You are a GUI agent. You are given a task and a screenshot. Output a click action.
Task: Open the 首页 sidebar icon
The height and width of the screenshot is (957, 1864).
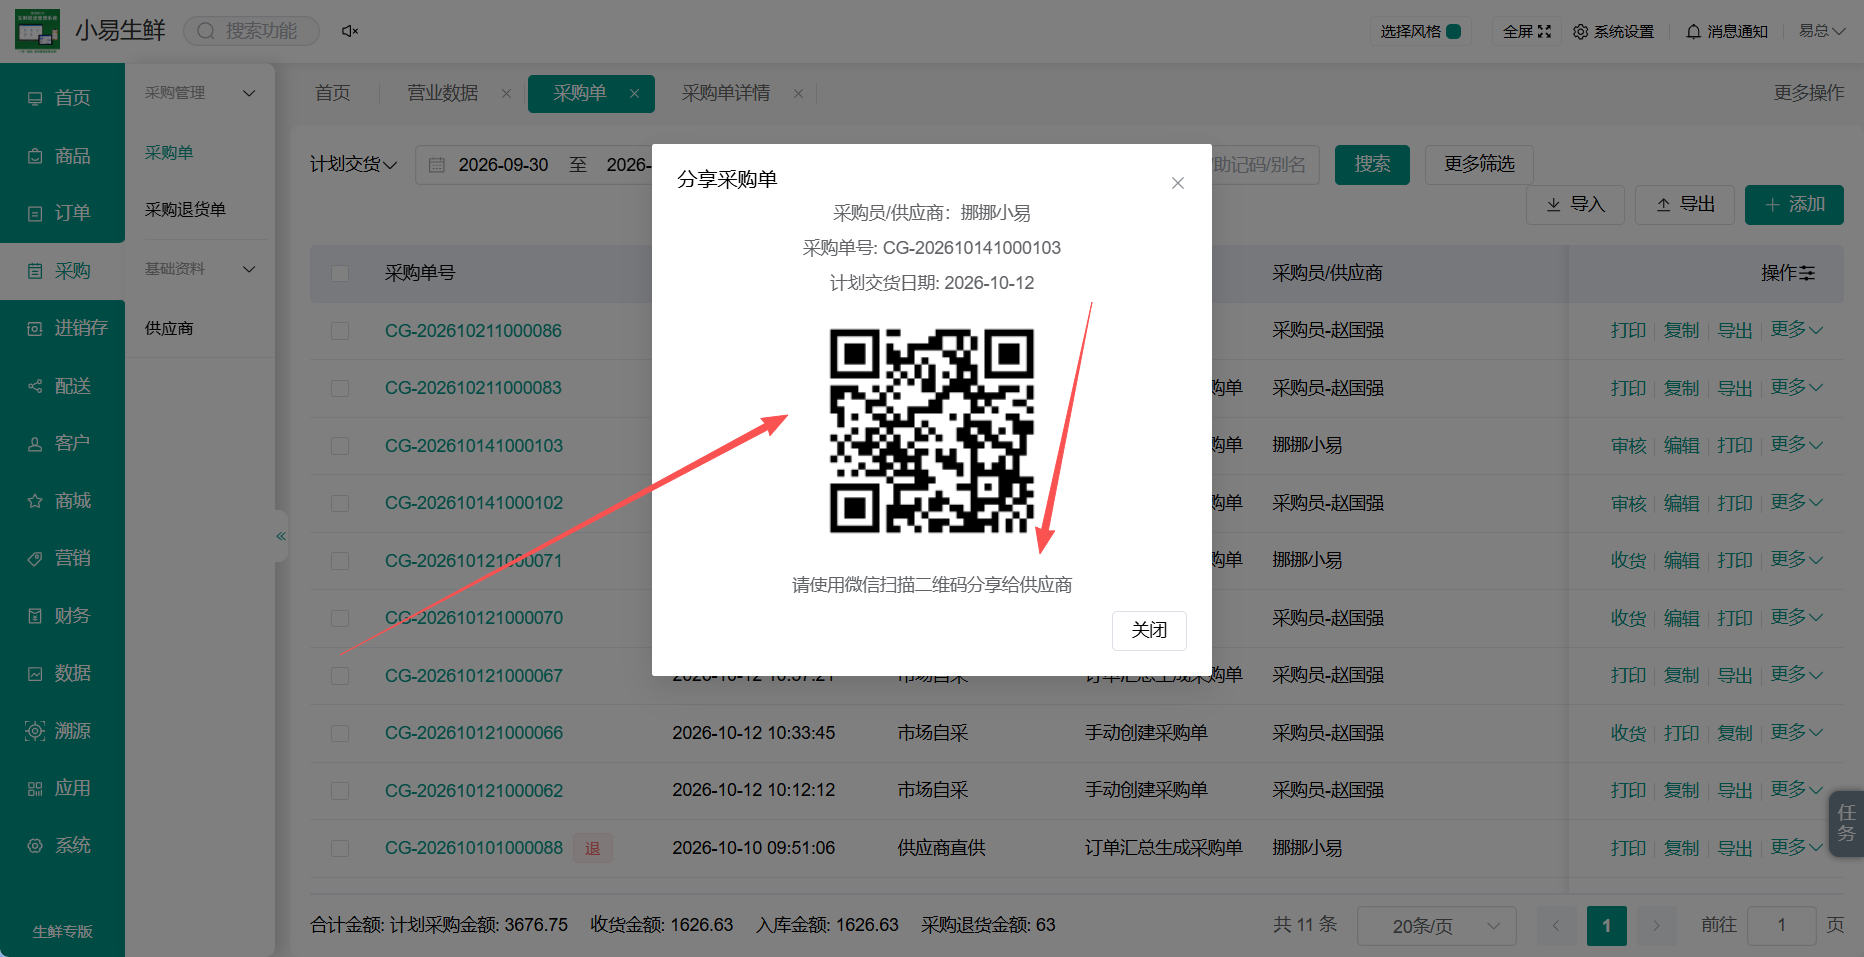tap(35, 98)
